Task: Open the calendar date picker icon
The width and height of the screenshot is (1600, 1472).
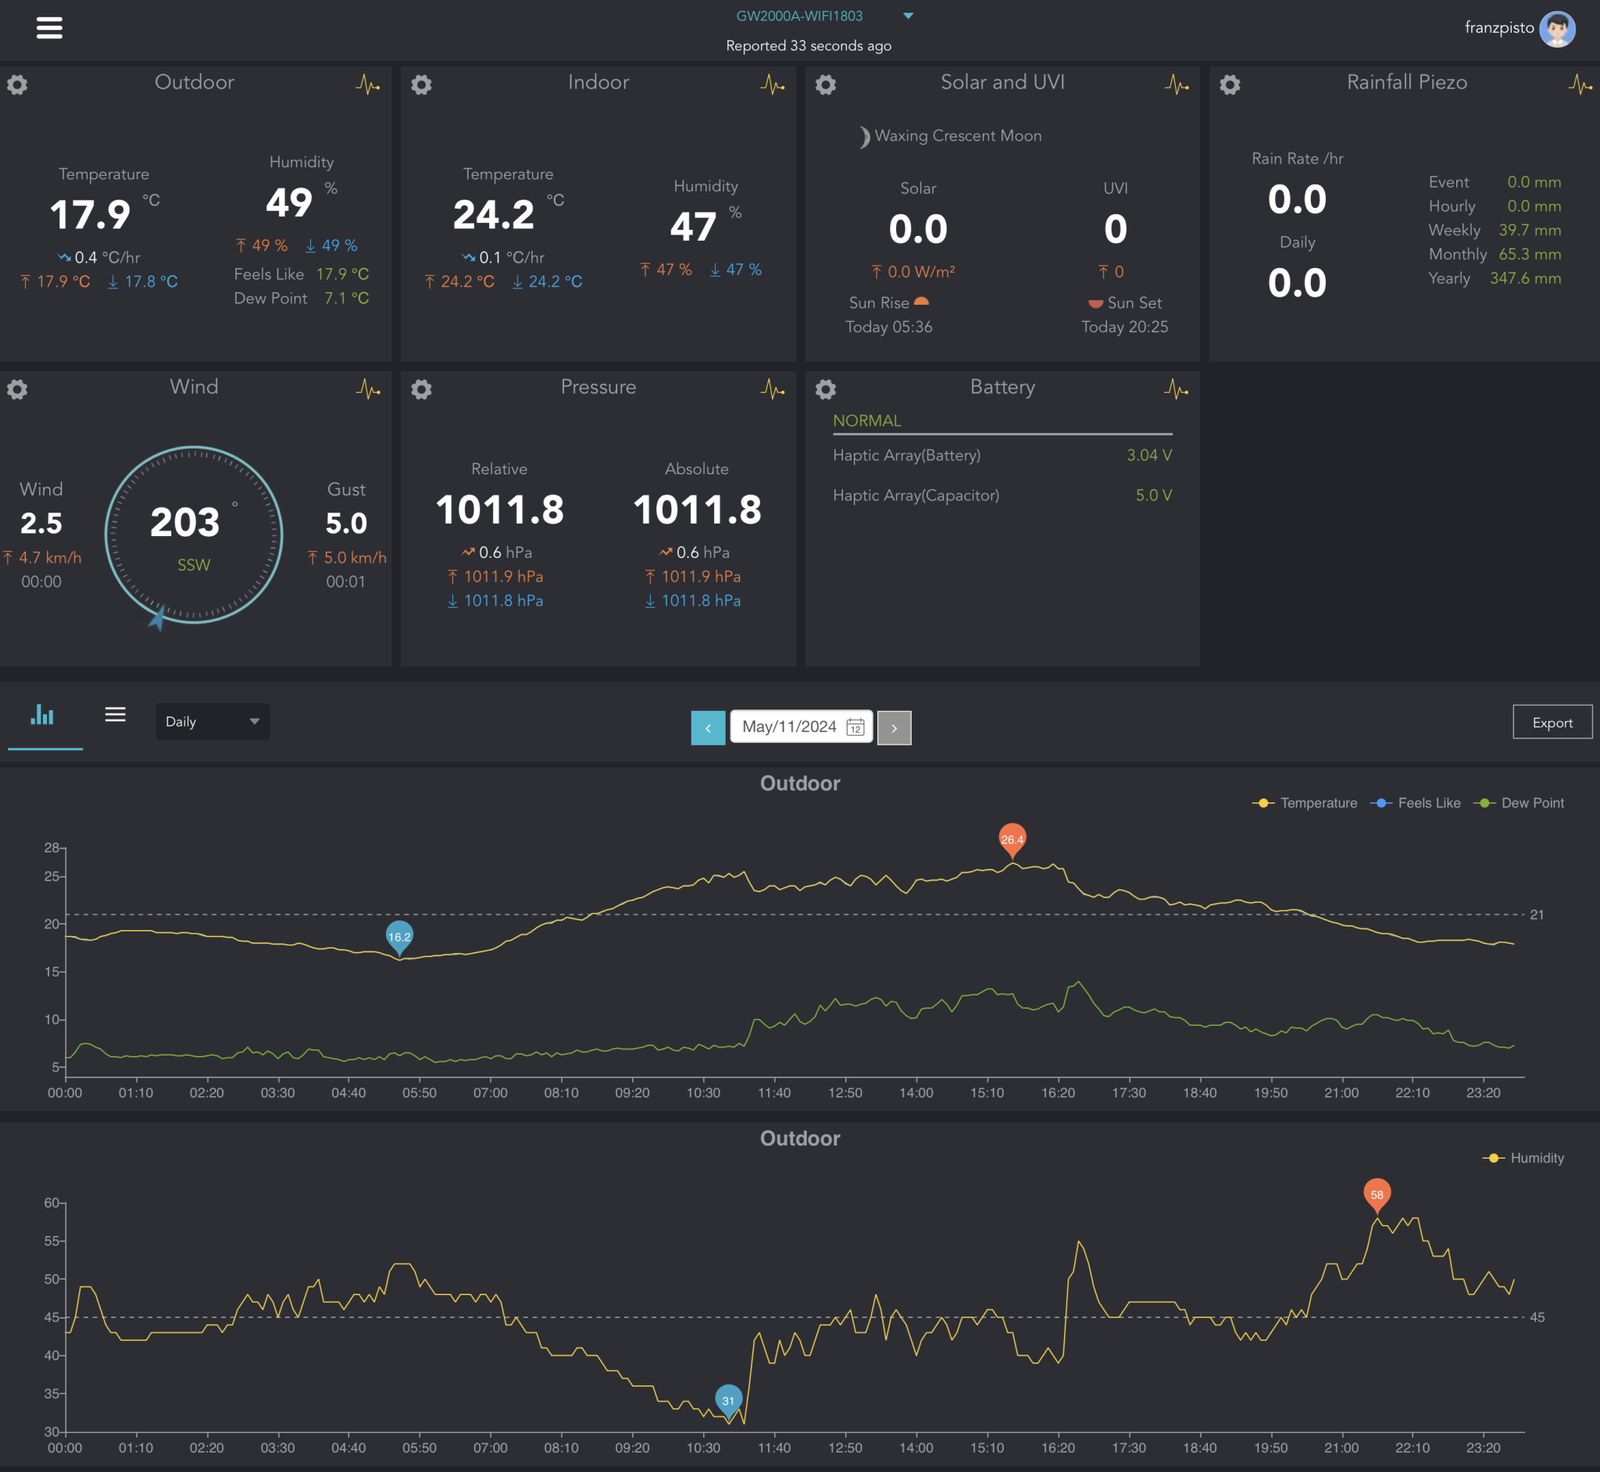Action: [855, 727]
